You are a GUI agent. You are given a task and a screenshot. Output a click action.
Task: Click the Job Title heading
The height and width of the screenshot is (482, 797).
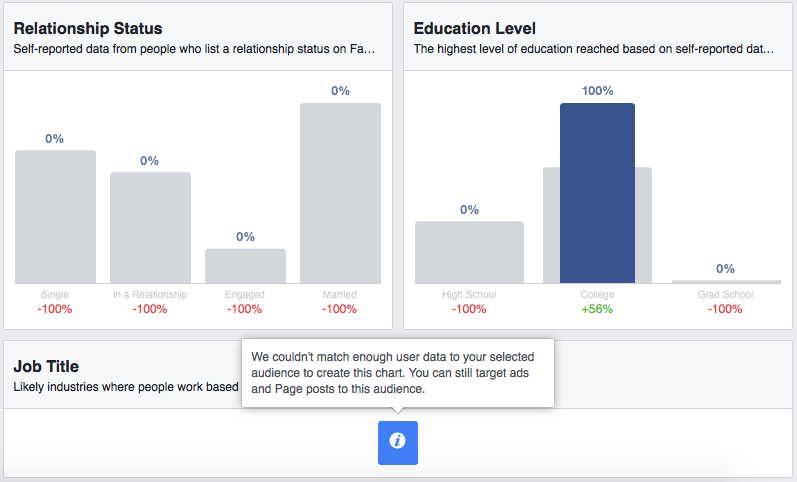pos(46,367)
